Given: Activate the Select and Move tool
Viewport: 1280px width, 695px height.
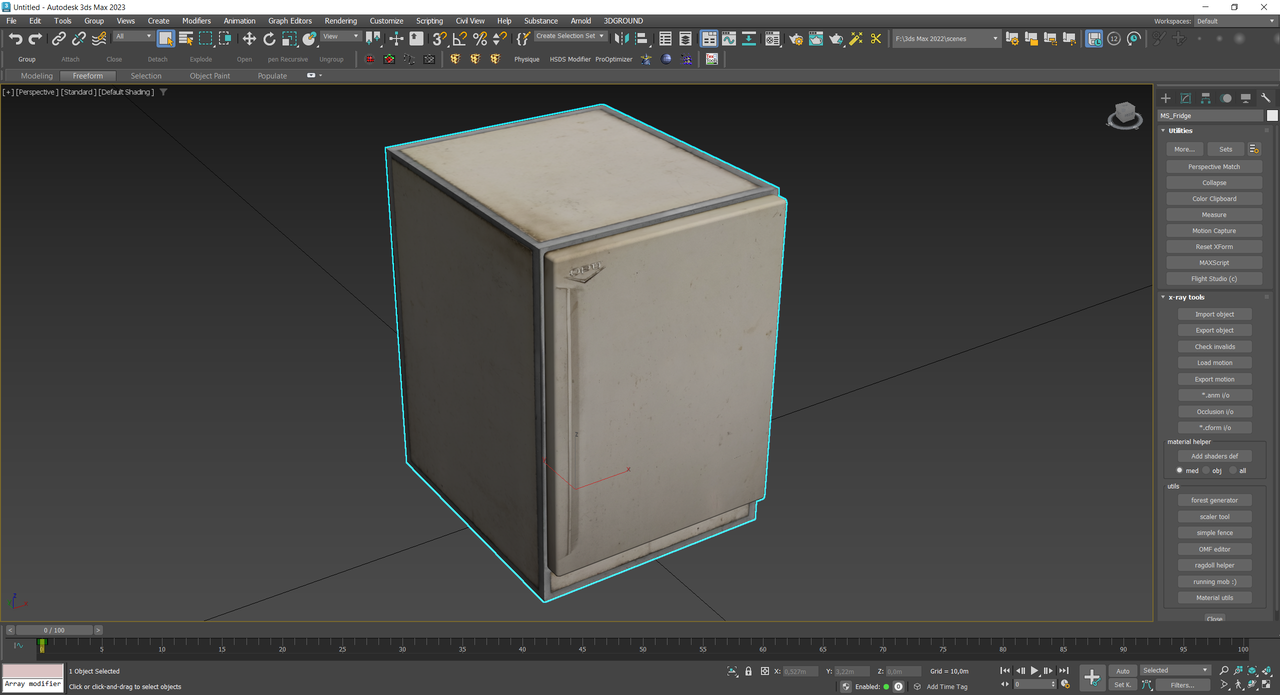Looking at the screenshot, I should click(x=249, y=39).
